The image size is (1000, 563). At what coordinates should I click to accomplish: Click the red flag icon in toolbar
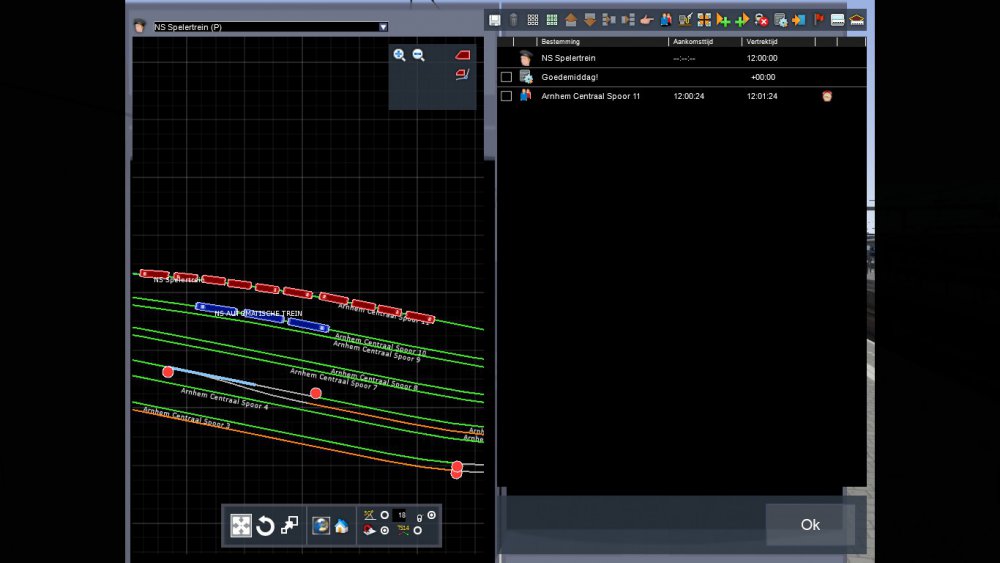click(819, 19)
